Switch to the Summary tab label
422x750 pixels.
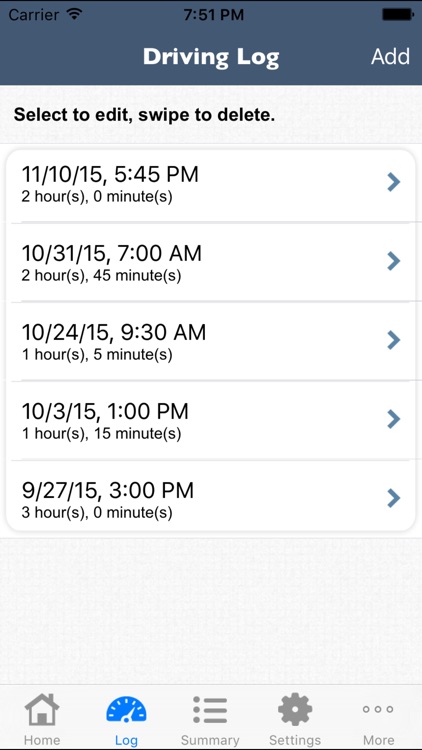pos(210,740)
